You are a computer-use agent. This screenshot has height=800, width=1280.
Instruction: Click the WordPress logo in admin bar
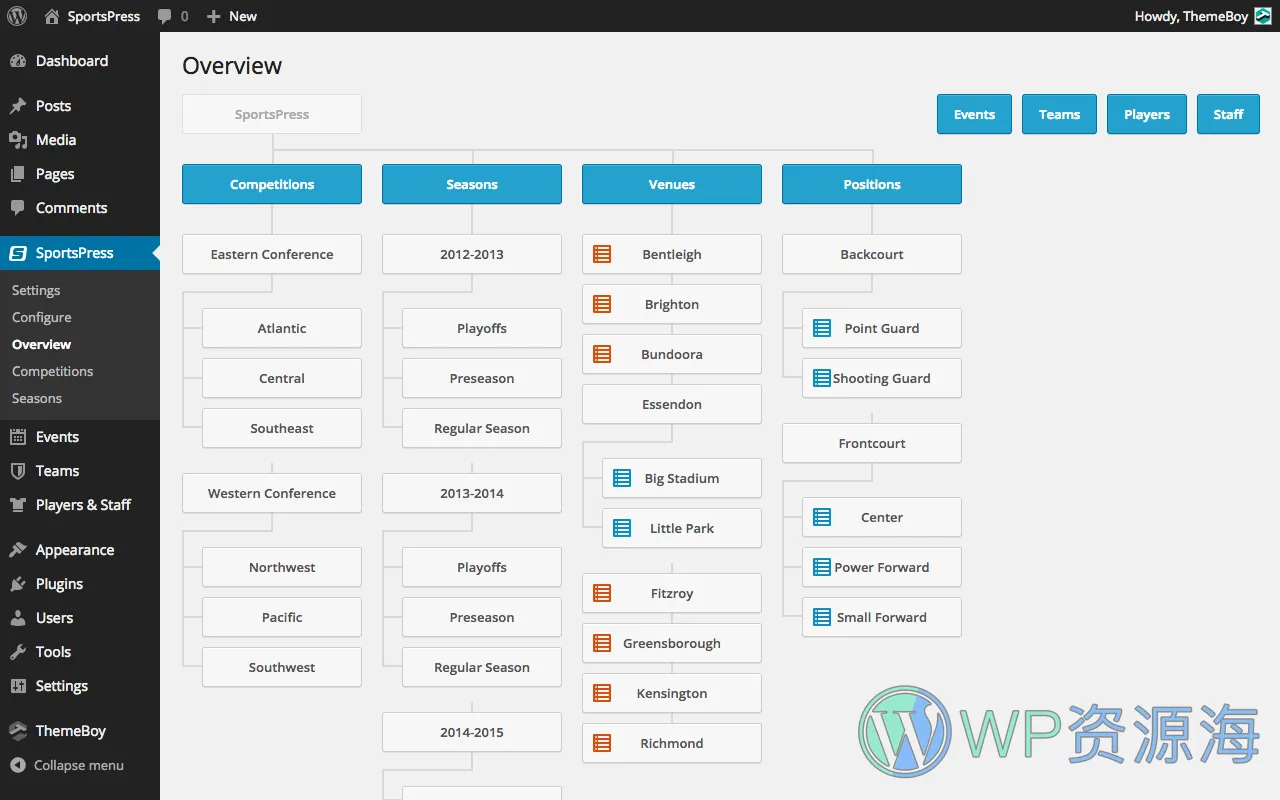click(x=17, y=16)
